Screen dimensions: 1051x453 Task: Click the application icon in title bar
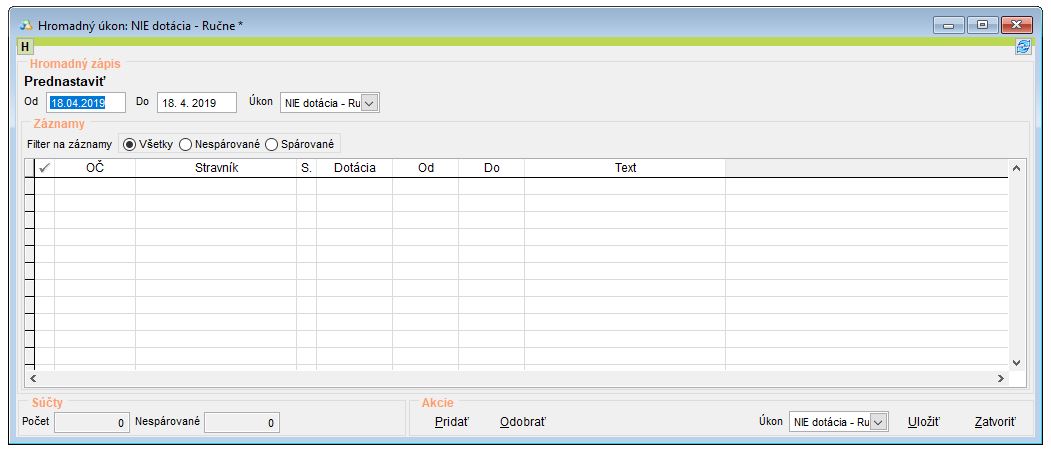[x=25, y=25]
